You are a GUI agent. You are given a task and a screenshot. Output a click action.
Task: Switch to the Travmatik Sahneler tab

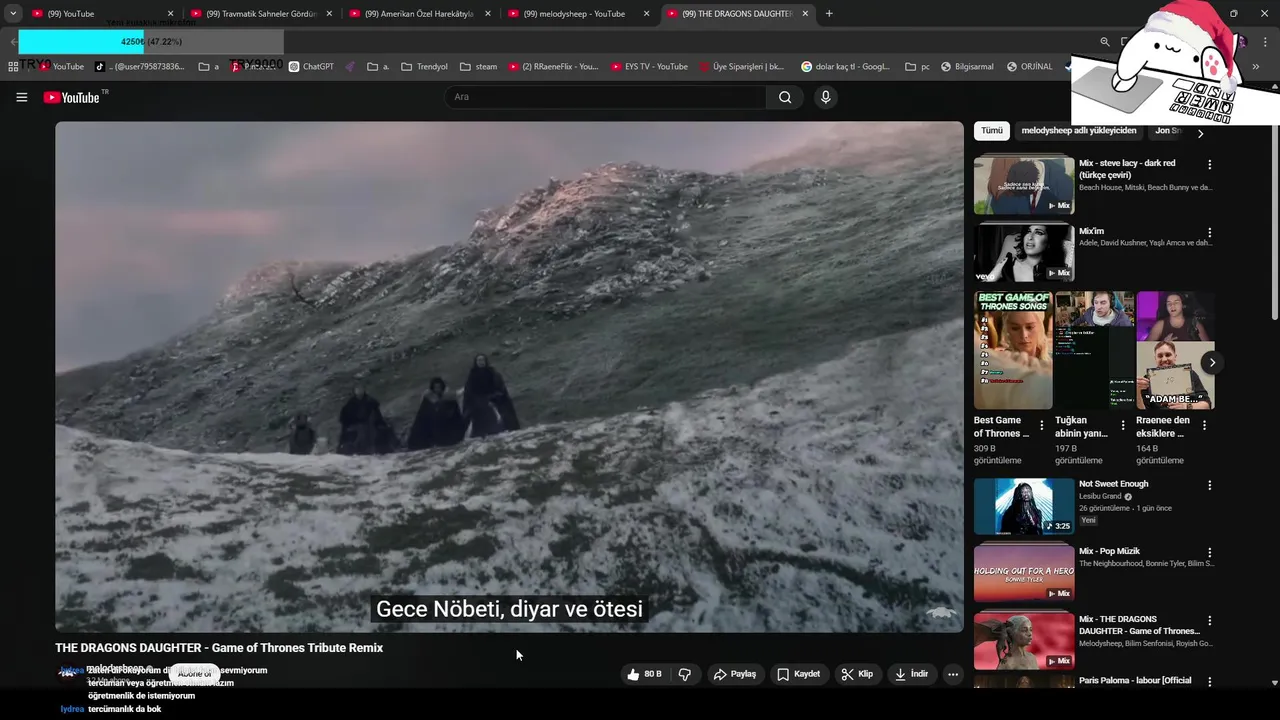tap(260, 14)
